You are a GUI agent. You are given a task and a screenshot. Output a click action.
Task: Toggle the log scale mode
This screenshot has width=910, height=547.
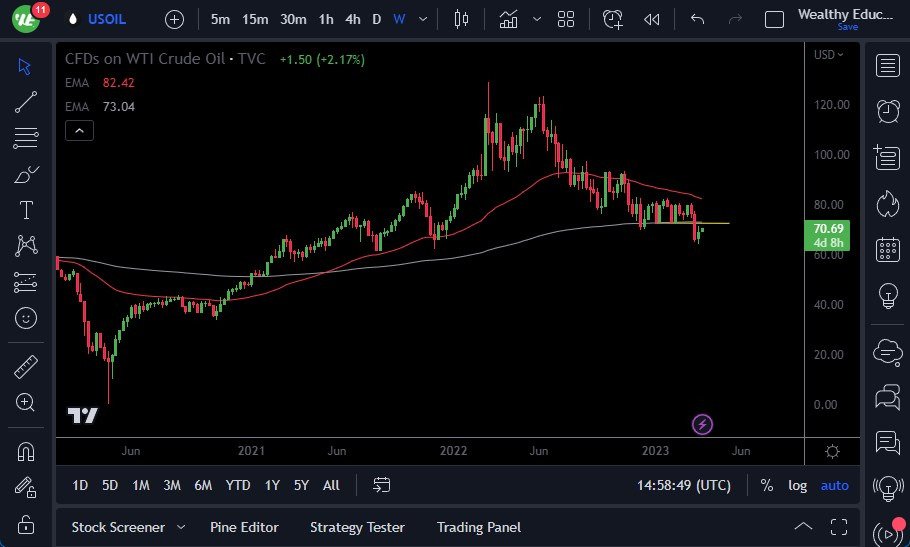797,486
